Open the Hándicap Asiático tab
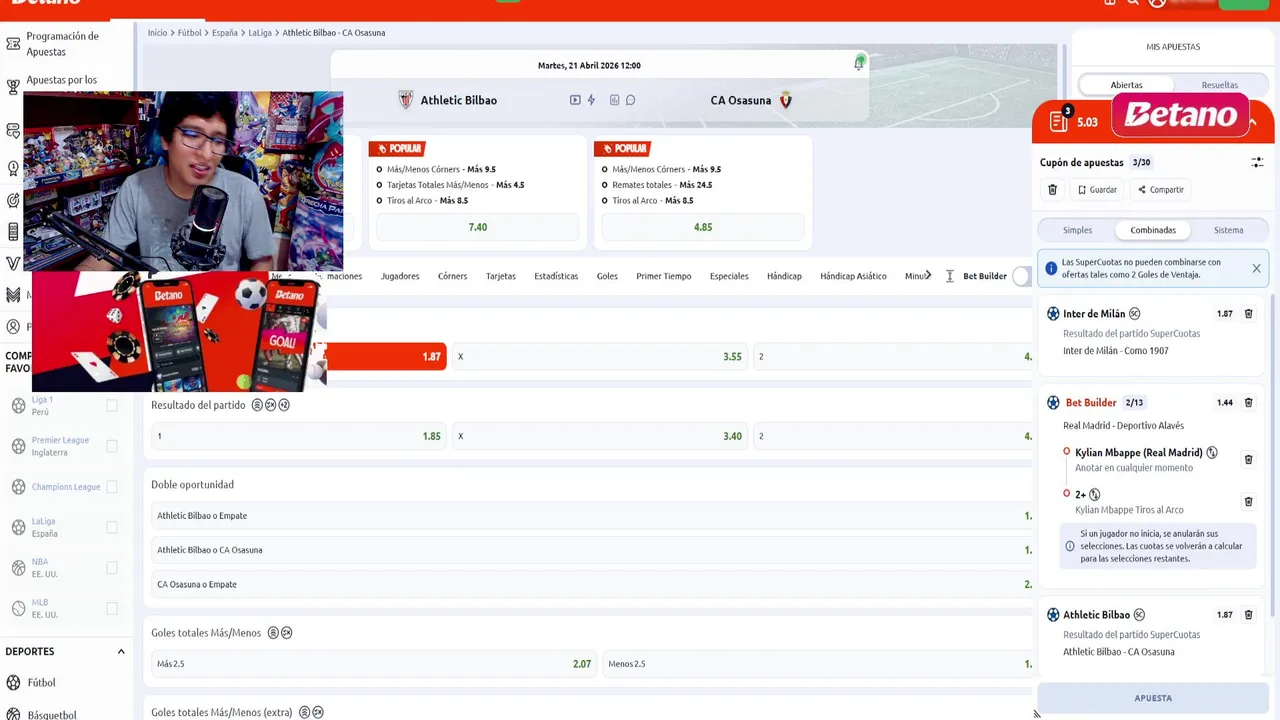 [853, 276]
